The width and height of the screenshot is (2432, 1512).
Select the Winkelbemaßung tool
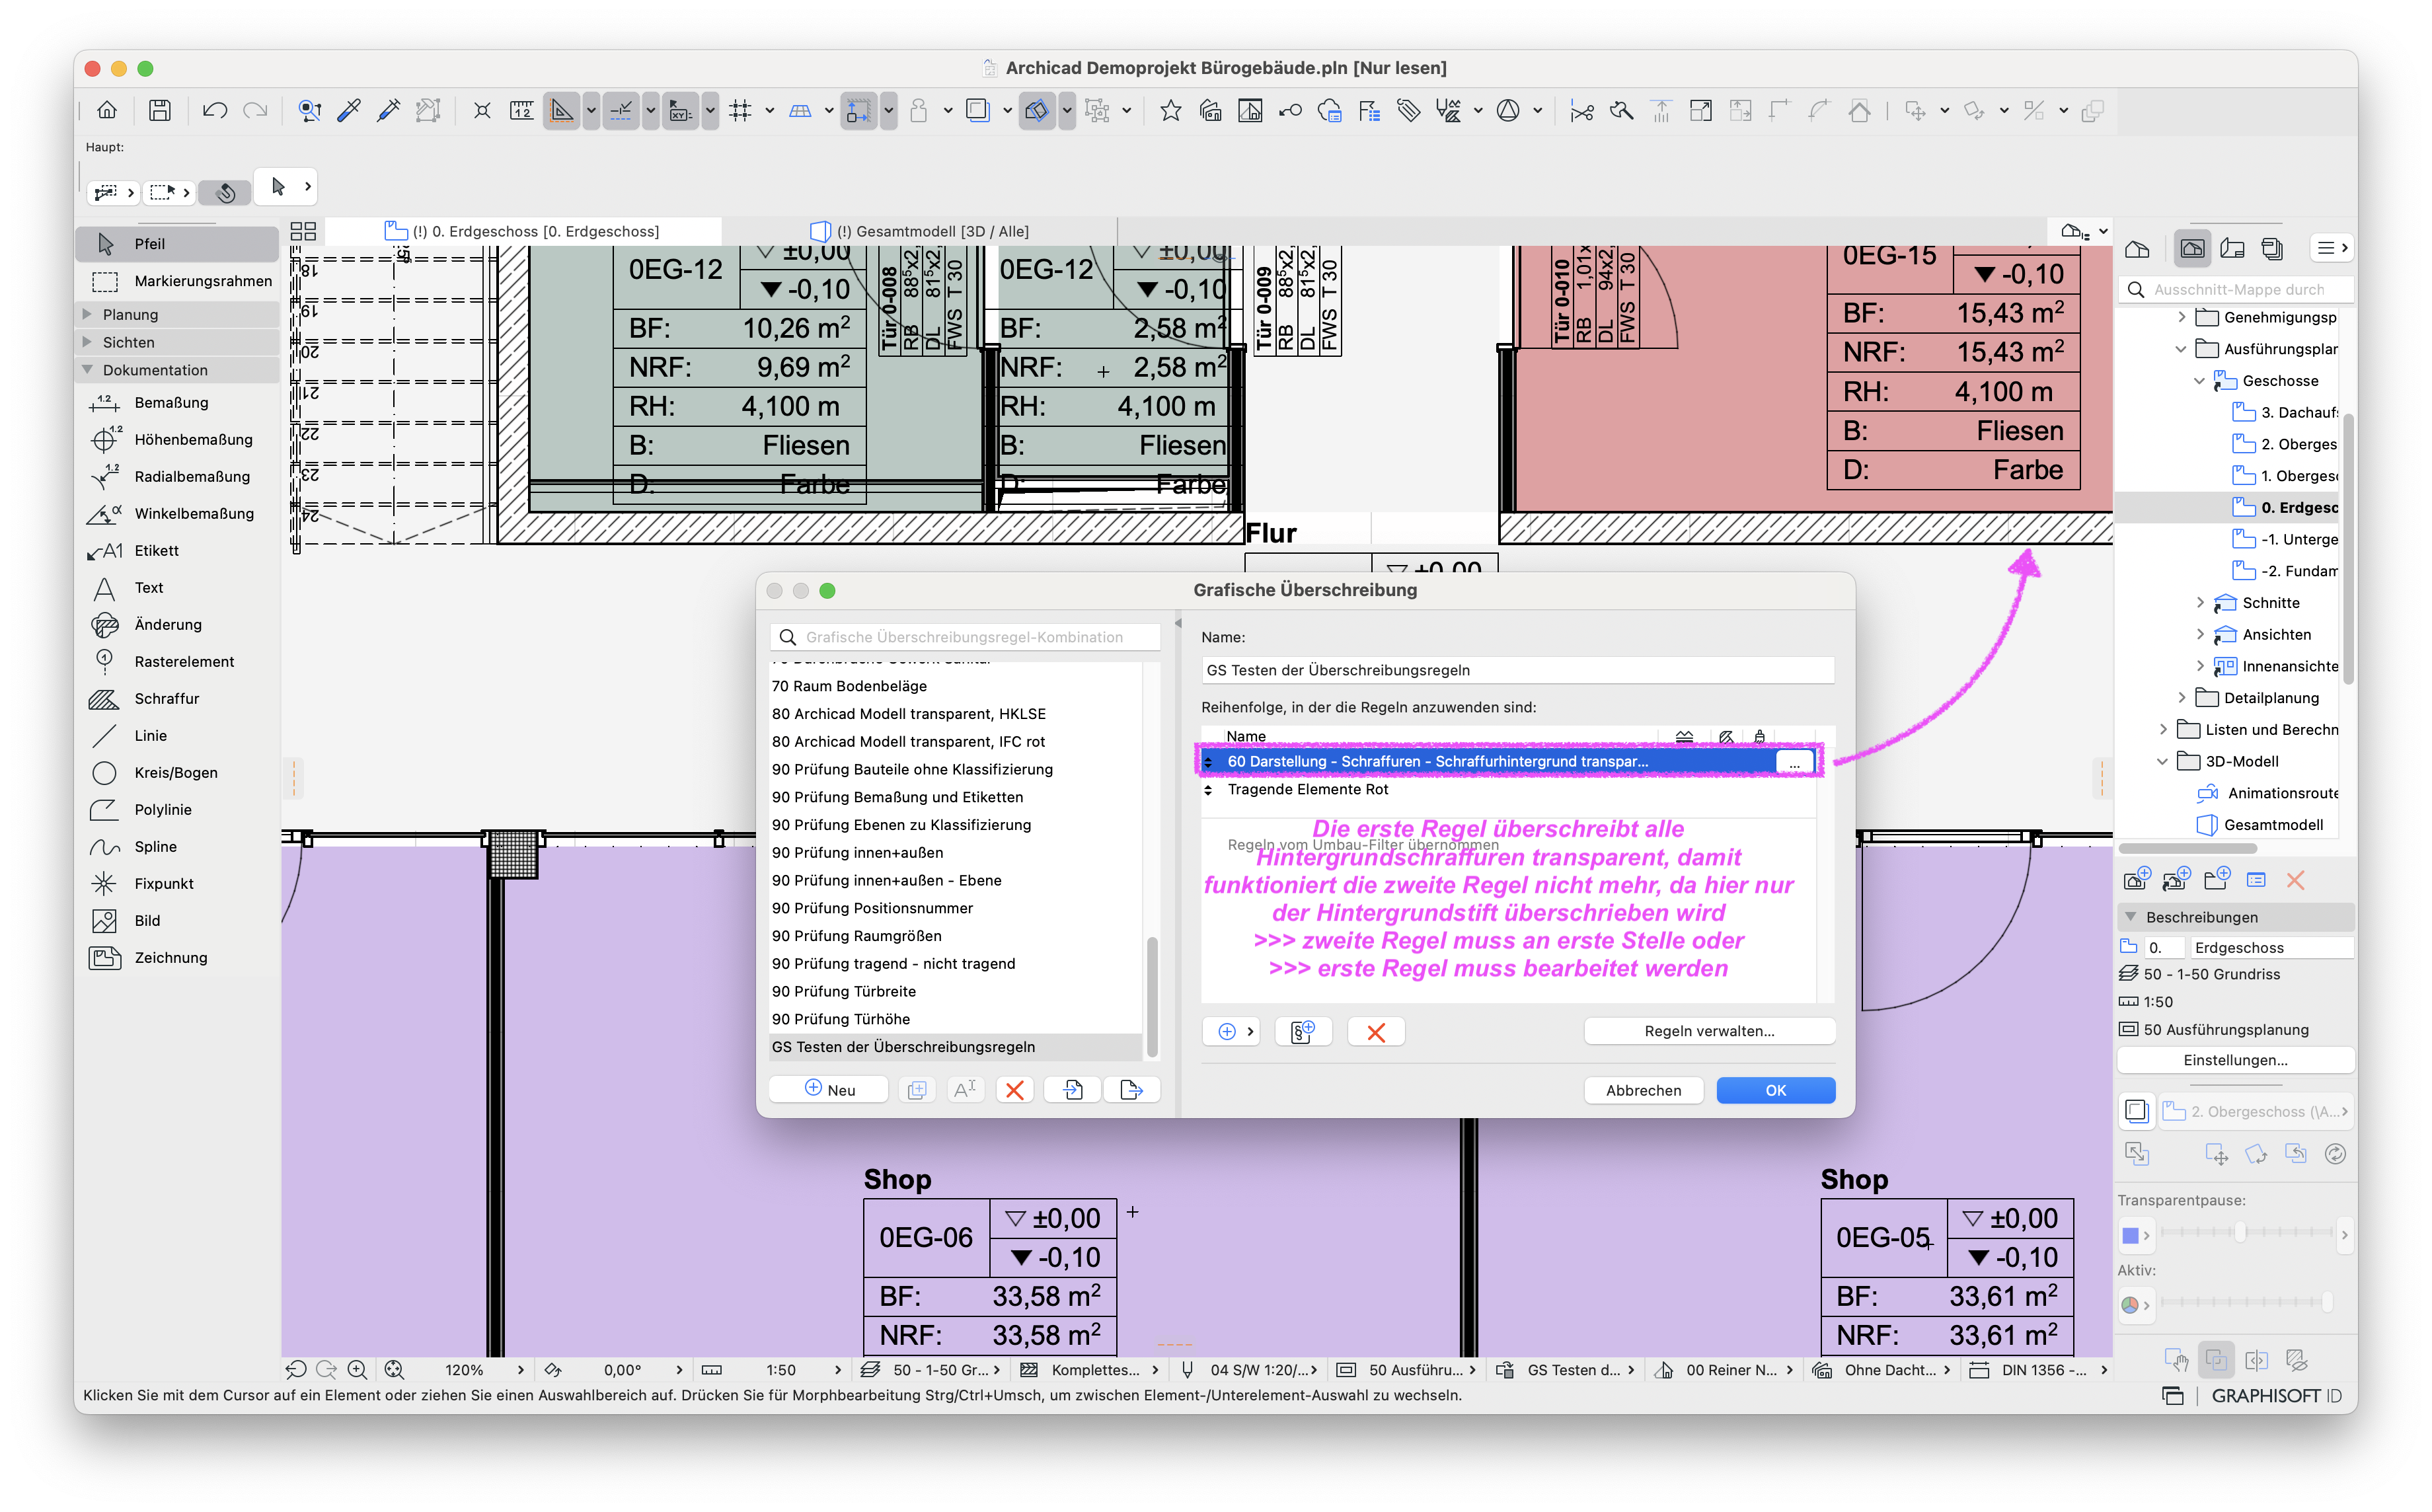(178, 513)
